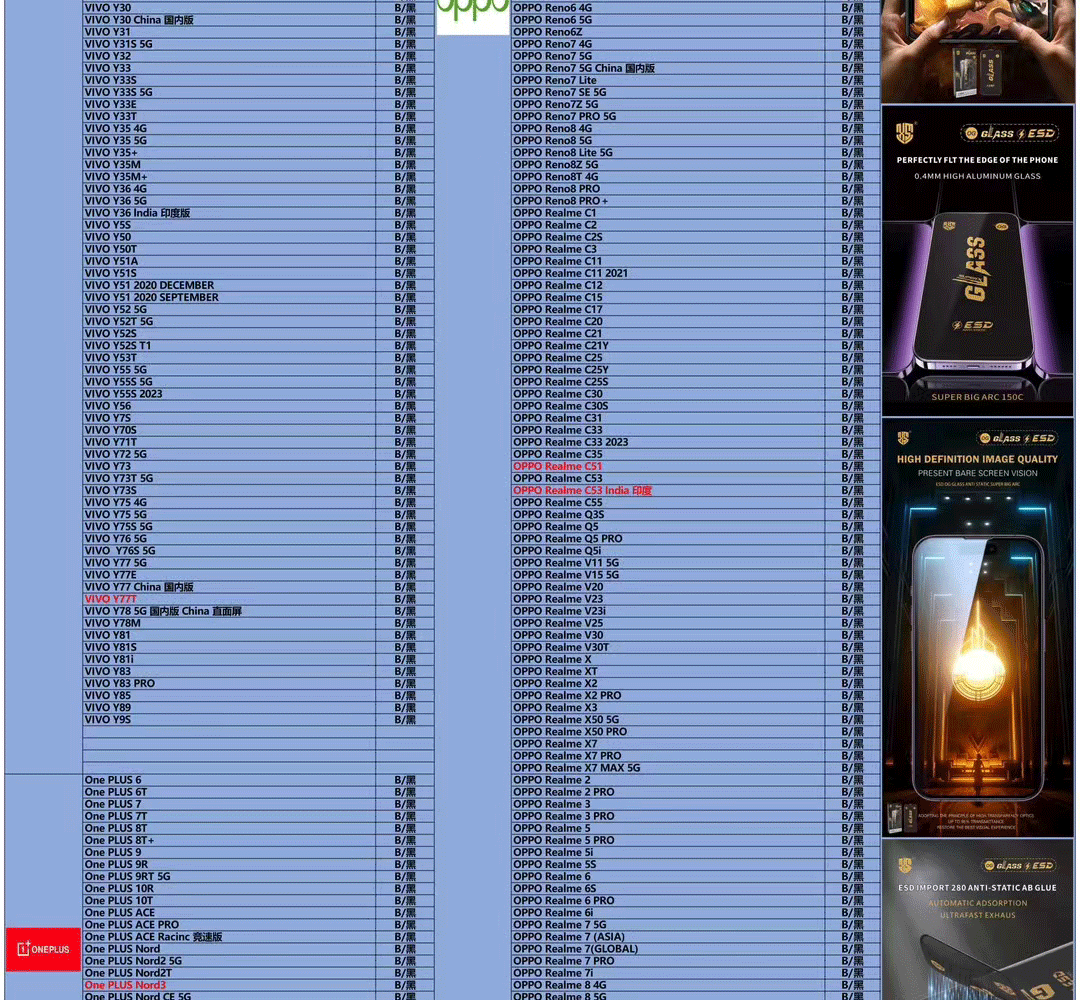
Task: Select 'OPPO Realme X7 MAX 5G' cell
Action: (x=668, y=768)
